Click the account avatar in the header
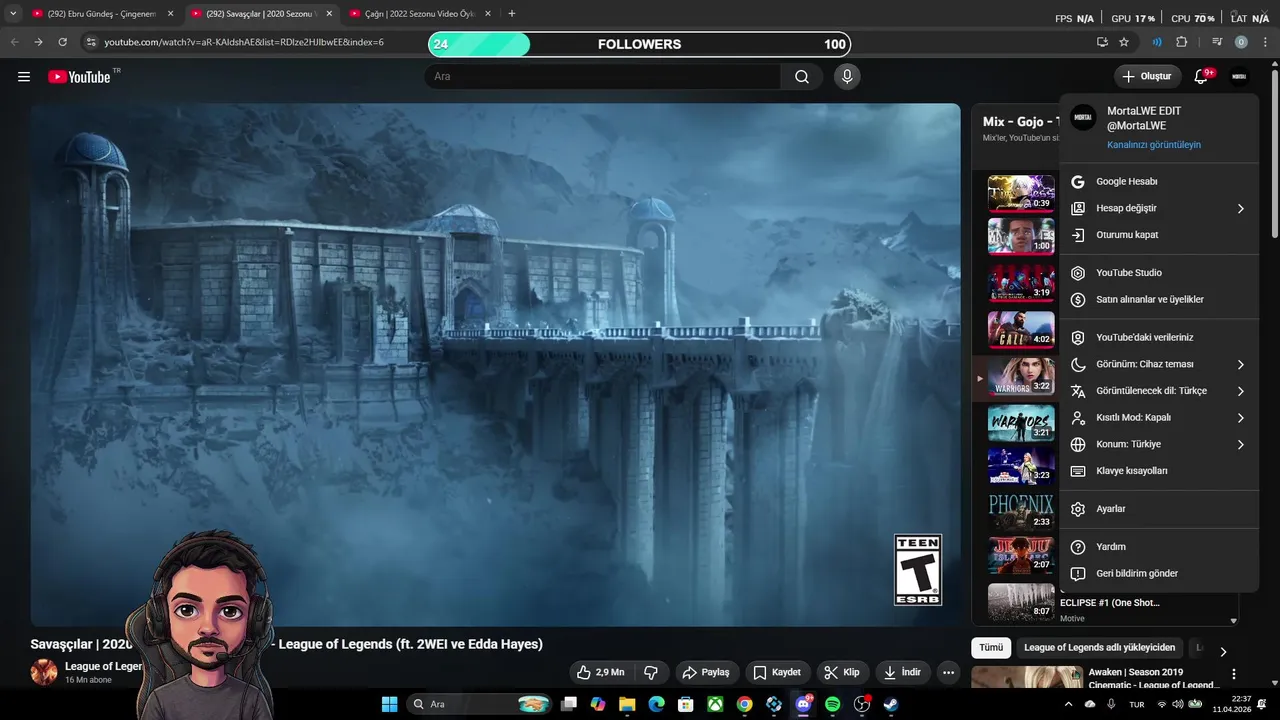Screen dimensions: 1280x720 (1239, 77)
